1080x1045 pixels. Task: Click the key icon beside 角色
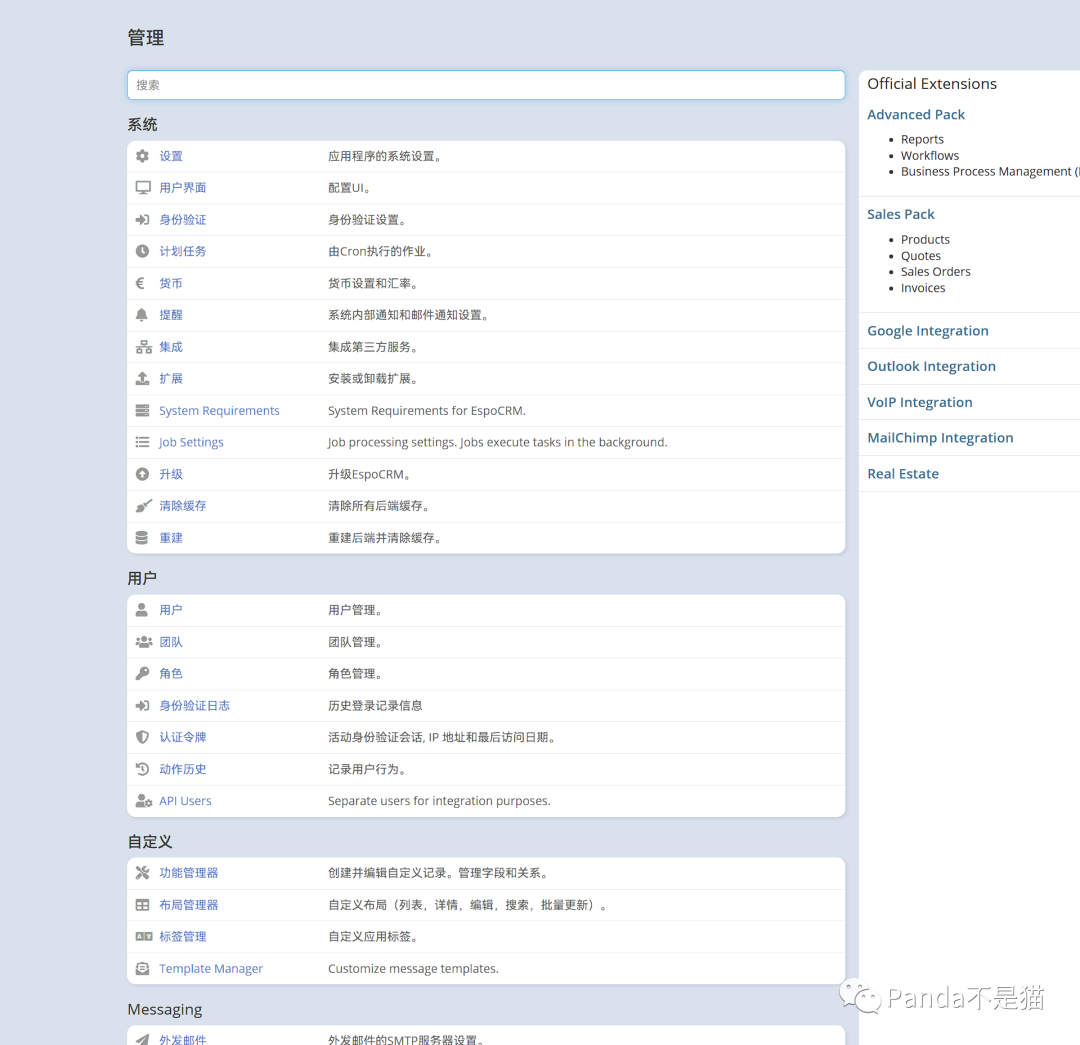143,674
